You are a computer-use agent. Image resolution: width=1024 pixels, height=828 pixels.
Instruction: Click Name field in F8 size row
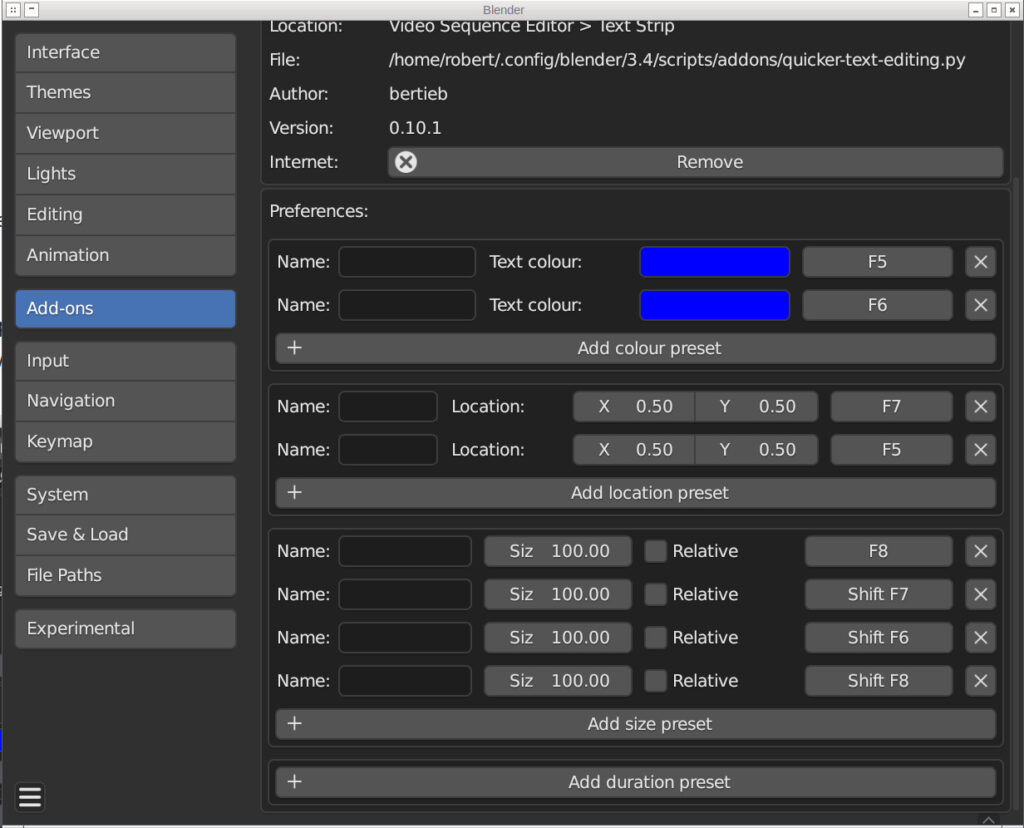(405, 551)
